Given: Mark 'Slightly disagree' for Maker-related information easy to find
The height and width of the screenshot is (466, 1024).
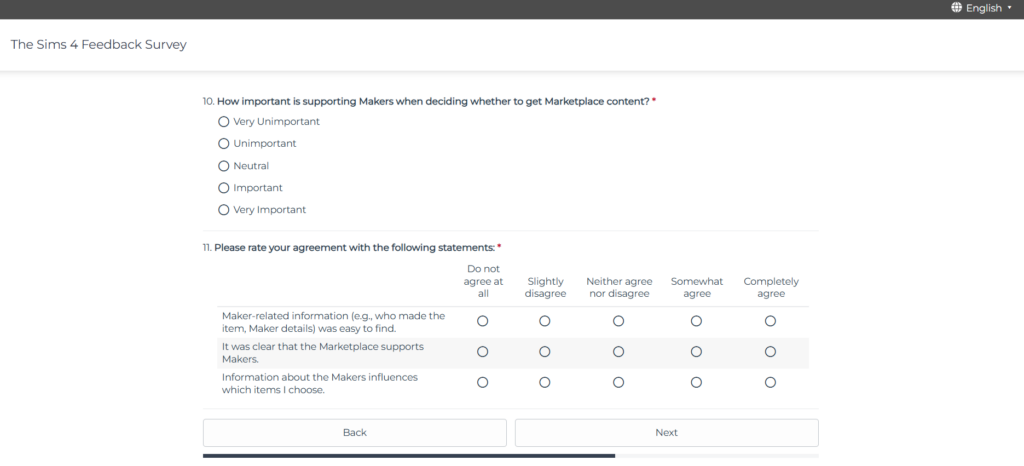Looking at the screenshot, I should [545, 321].
